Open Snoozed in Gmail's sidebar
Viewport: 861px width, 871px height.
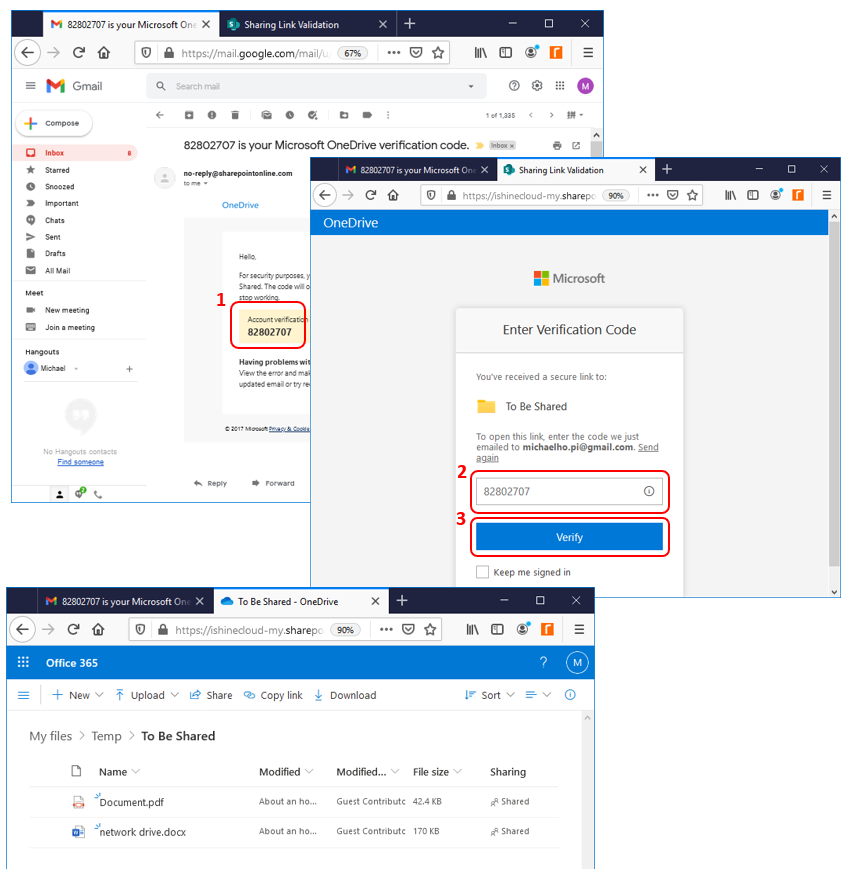[59, 187]
